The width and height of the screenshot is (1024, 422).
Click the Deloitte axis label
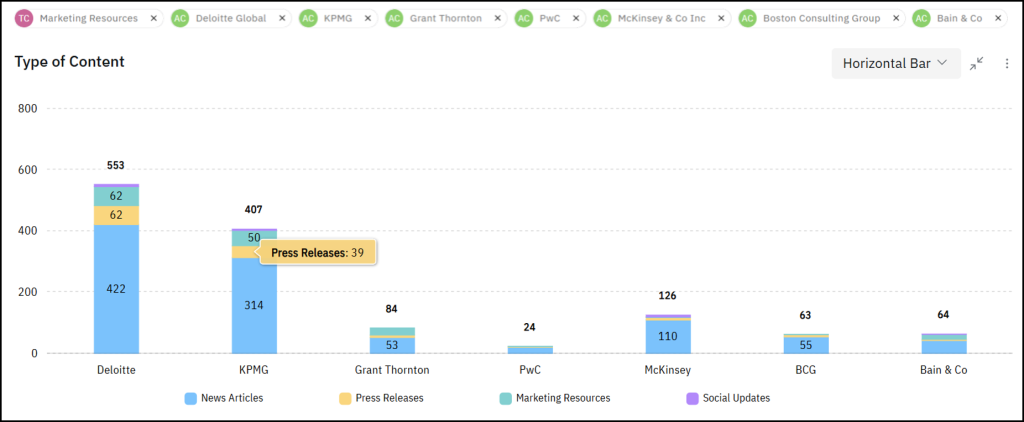point(116,370)
